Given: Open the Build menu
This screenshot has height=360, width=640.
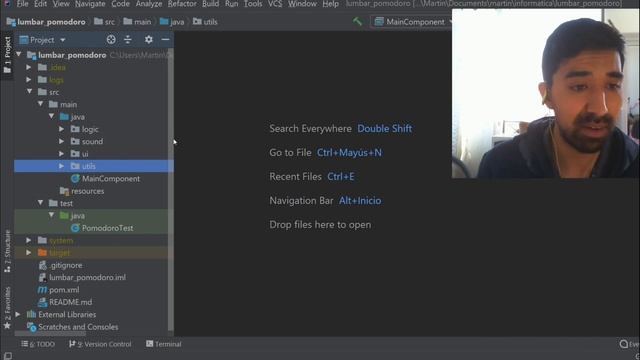Looking at the screenshot, I should coord(210,4).
